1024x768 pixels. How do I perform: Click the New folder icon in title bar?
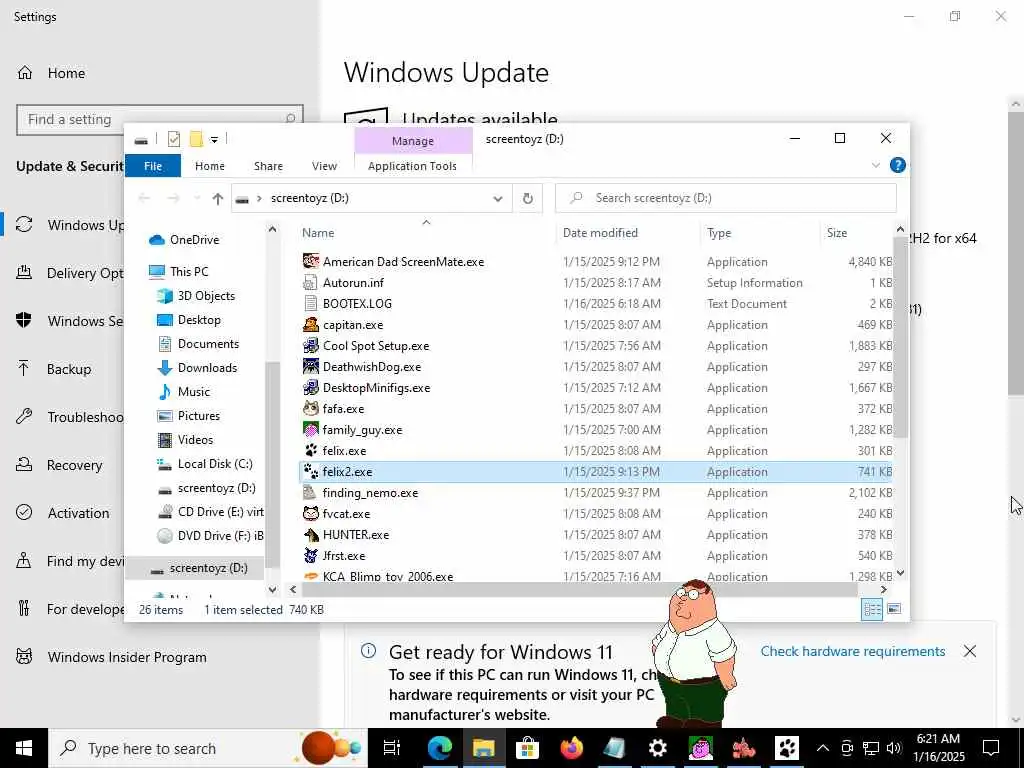tap(196, 138)
